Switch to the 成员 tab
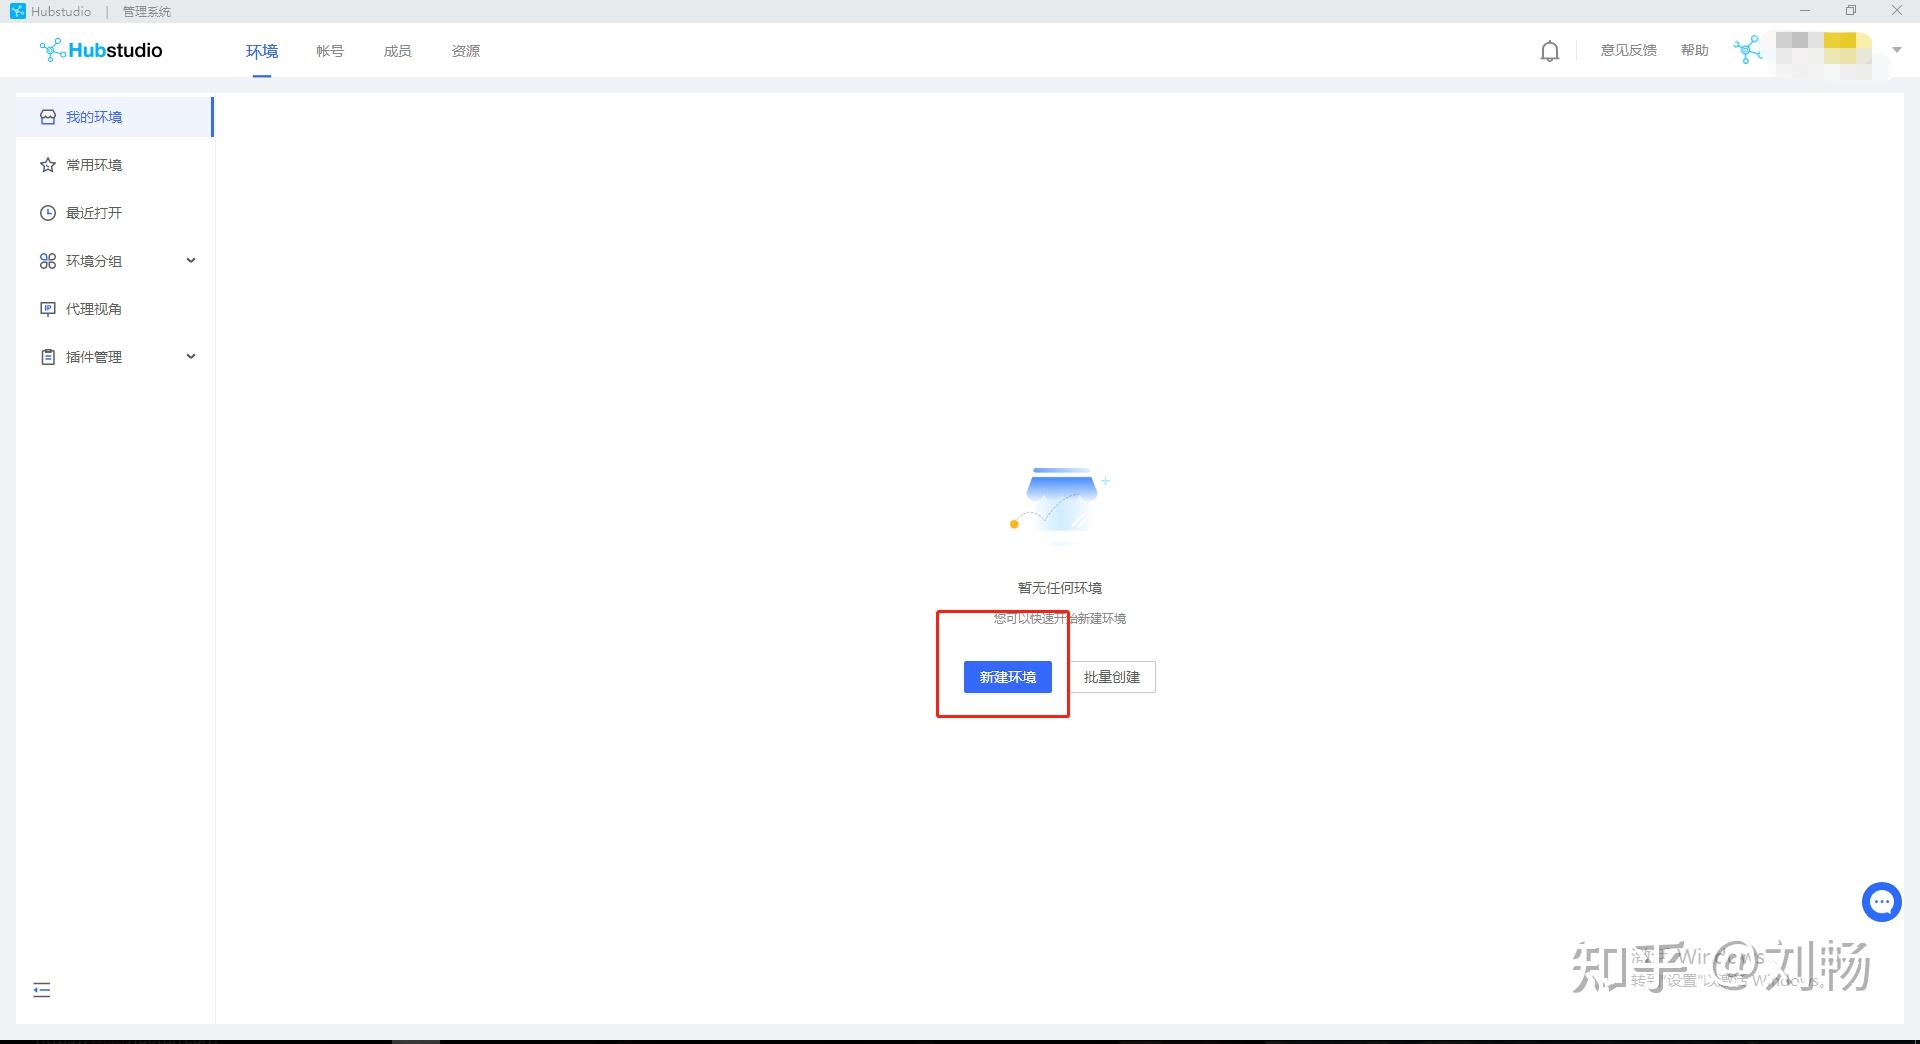Viewport: 1920px width, 1044px height. pyautogui.click(x=398, y=51)
